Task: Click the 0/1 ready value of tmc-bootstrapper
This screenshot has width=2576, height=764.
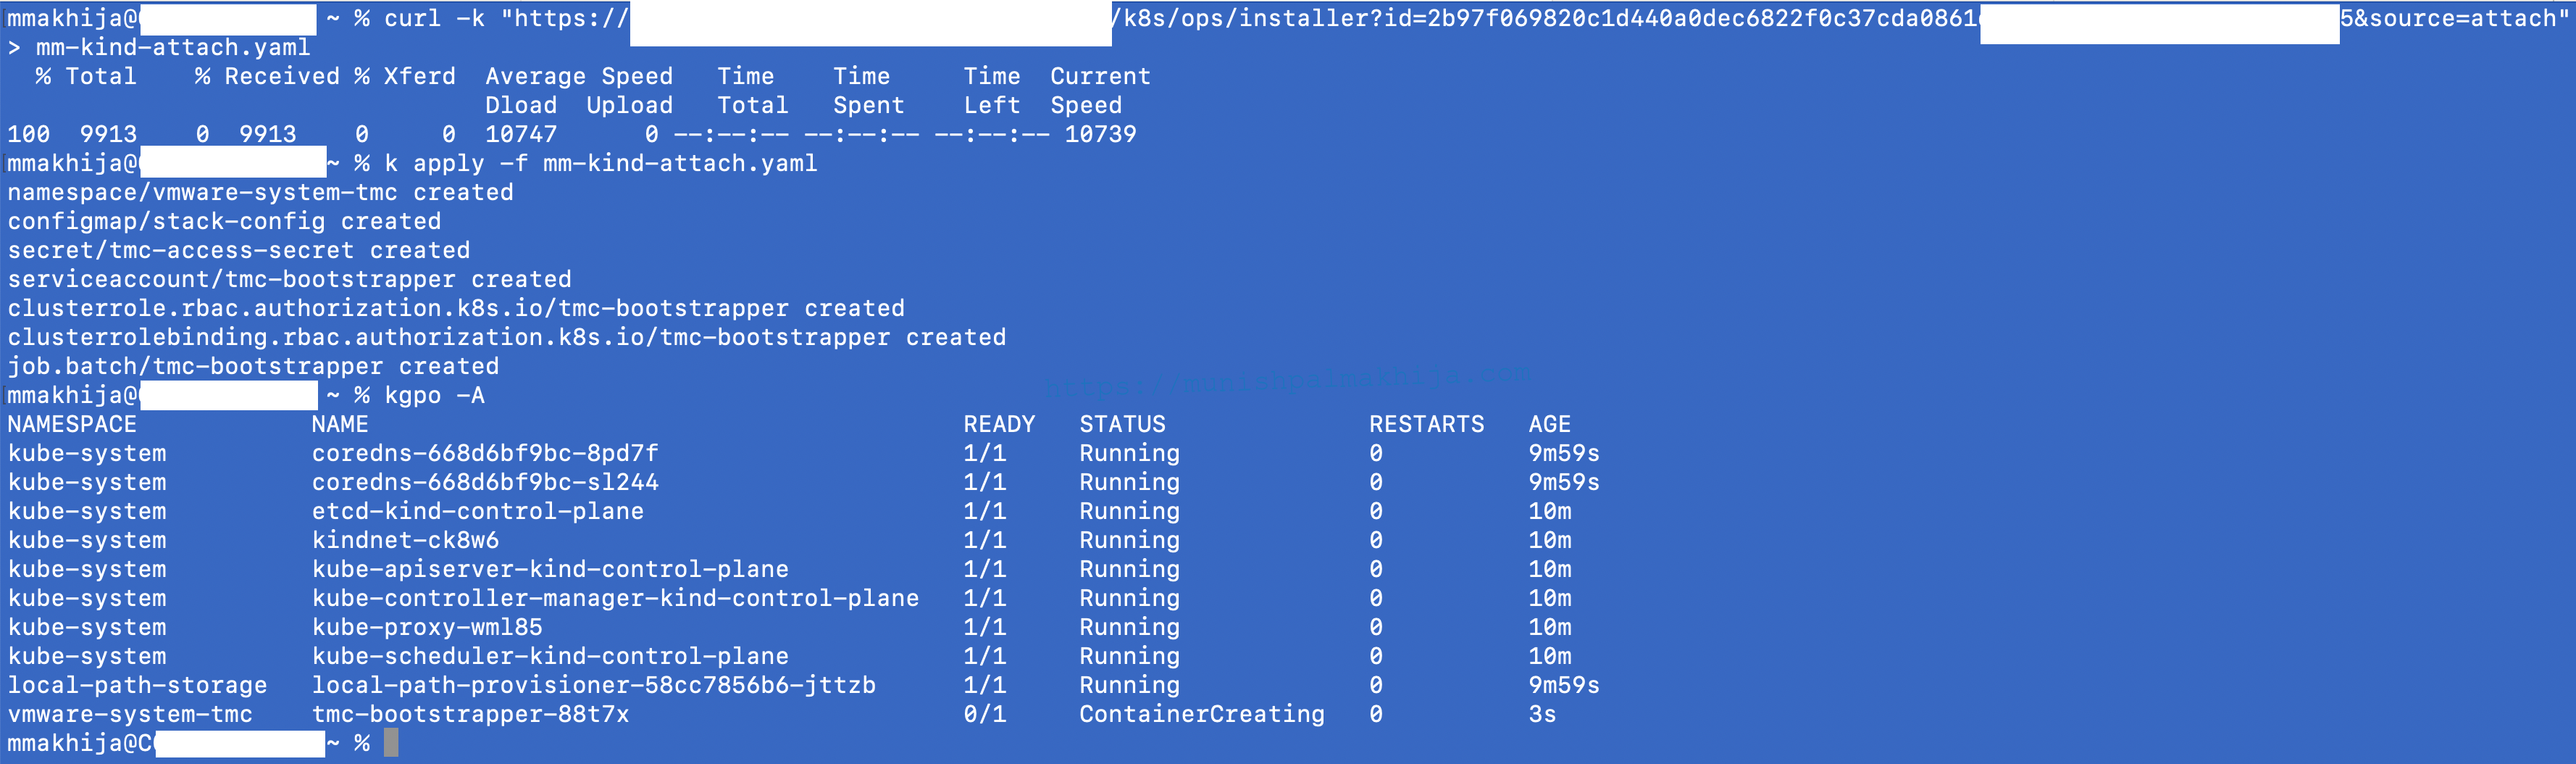Action: (x=985, y=715)
